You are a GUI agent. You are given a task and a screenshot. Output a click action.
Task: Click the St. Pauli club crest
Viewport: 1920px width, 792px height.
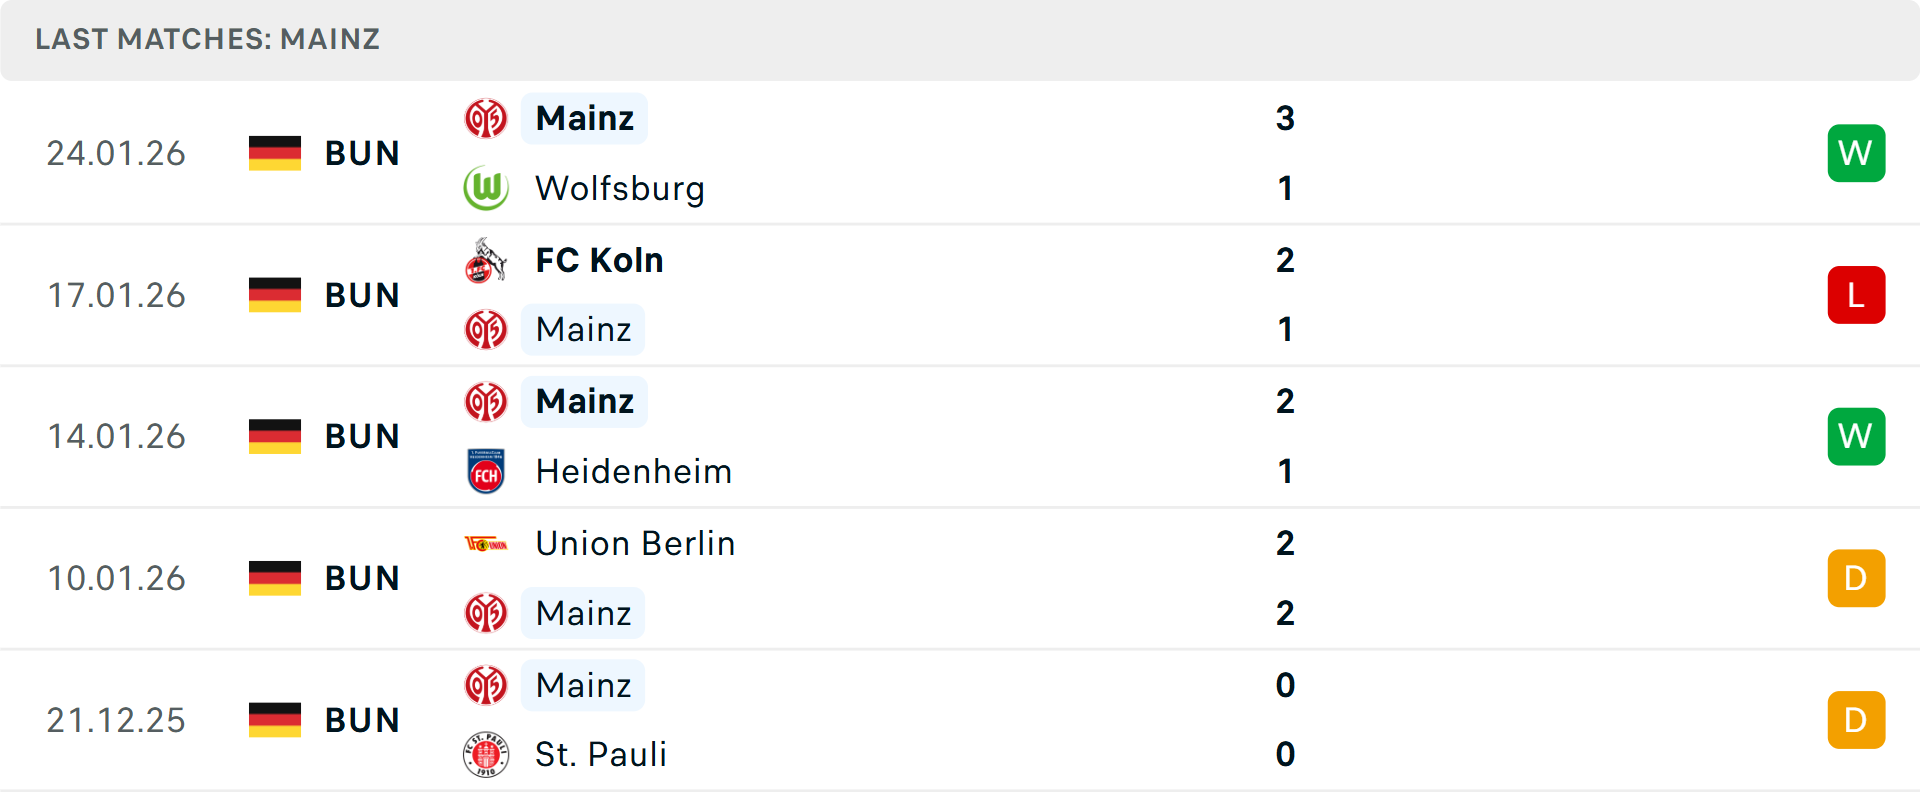486,755
